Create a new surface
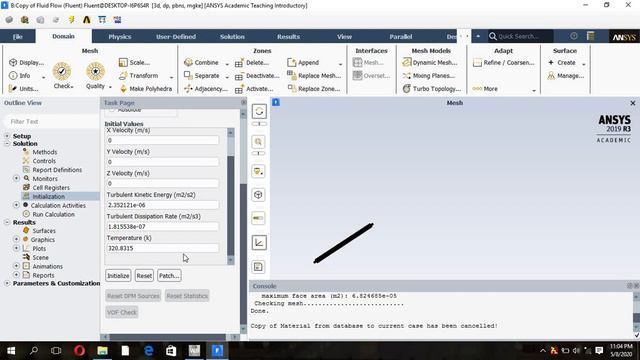Screen dimensions: 640x360 click(562, 62)
